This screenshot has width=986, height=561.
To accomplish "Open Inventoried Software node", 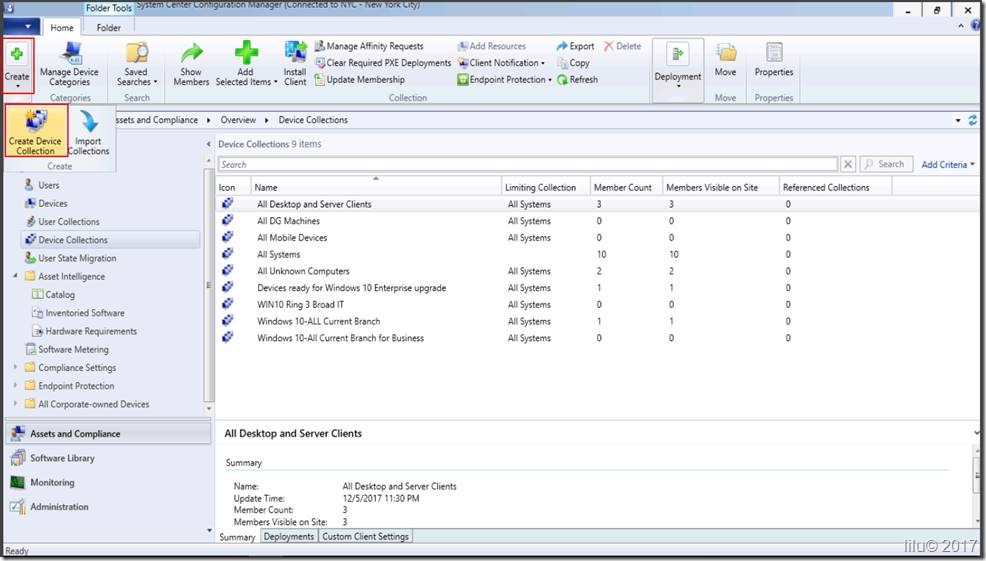I will [x=79, y=313].
